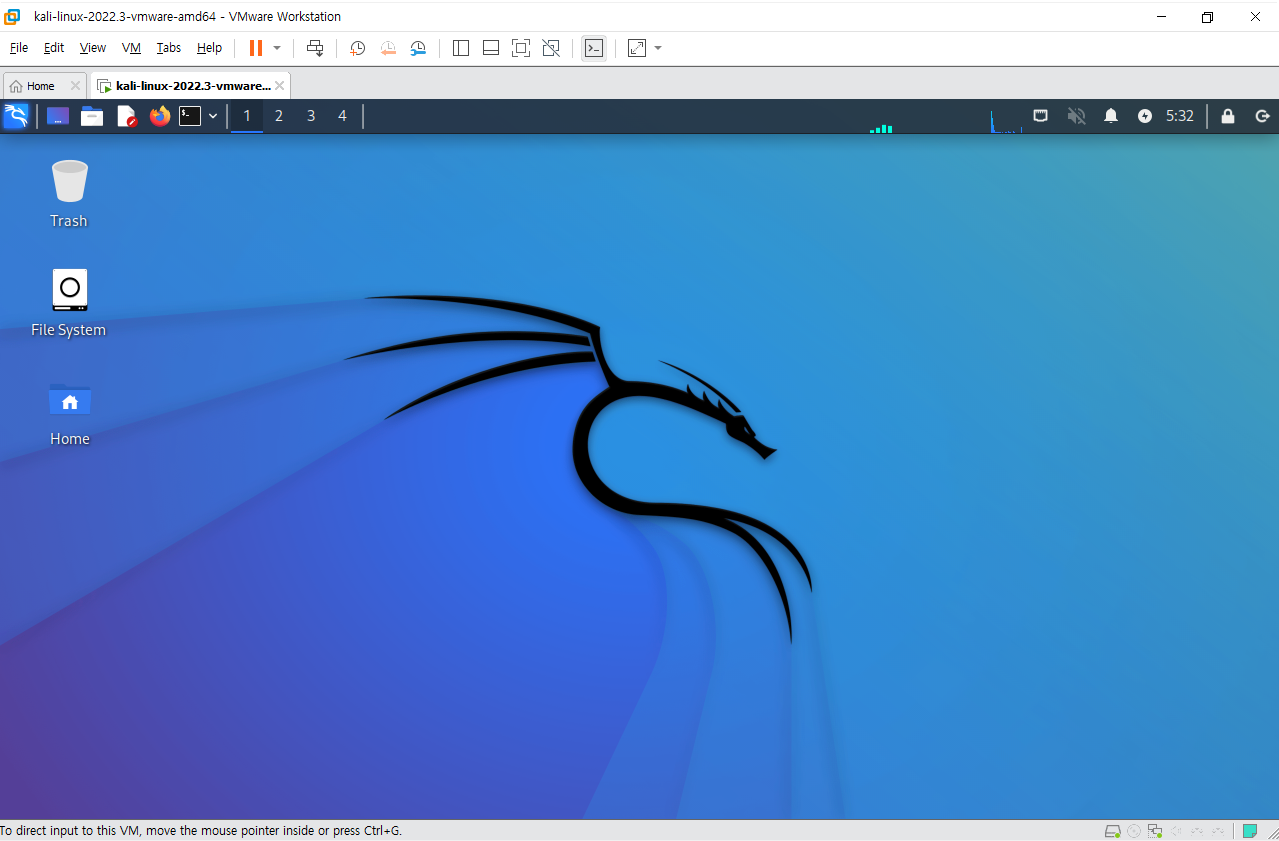Close the Home tab

[75, 86]
